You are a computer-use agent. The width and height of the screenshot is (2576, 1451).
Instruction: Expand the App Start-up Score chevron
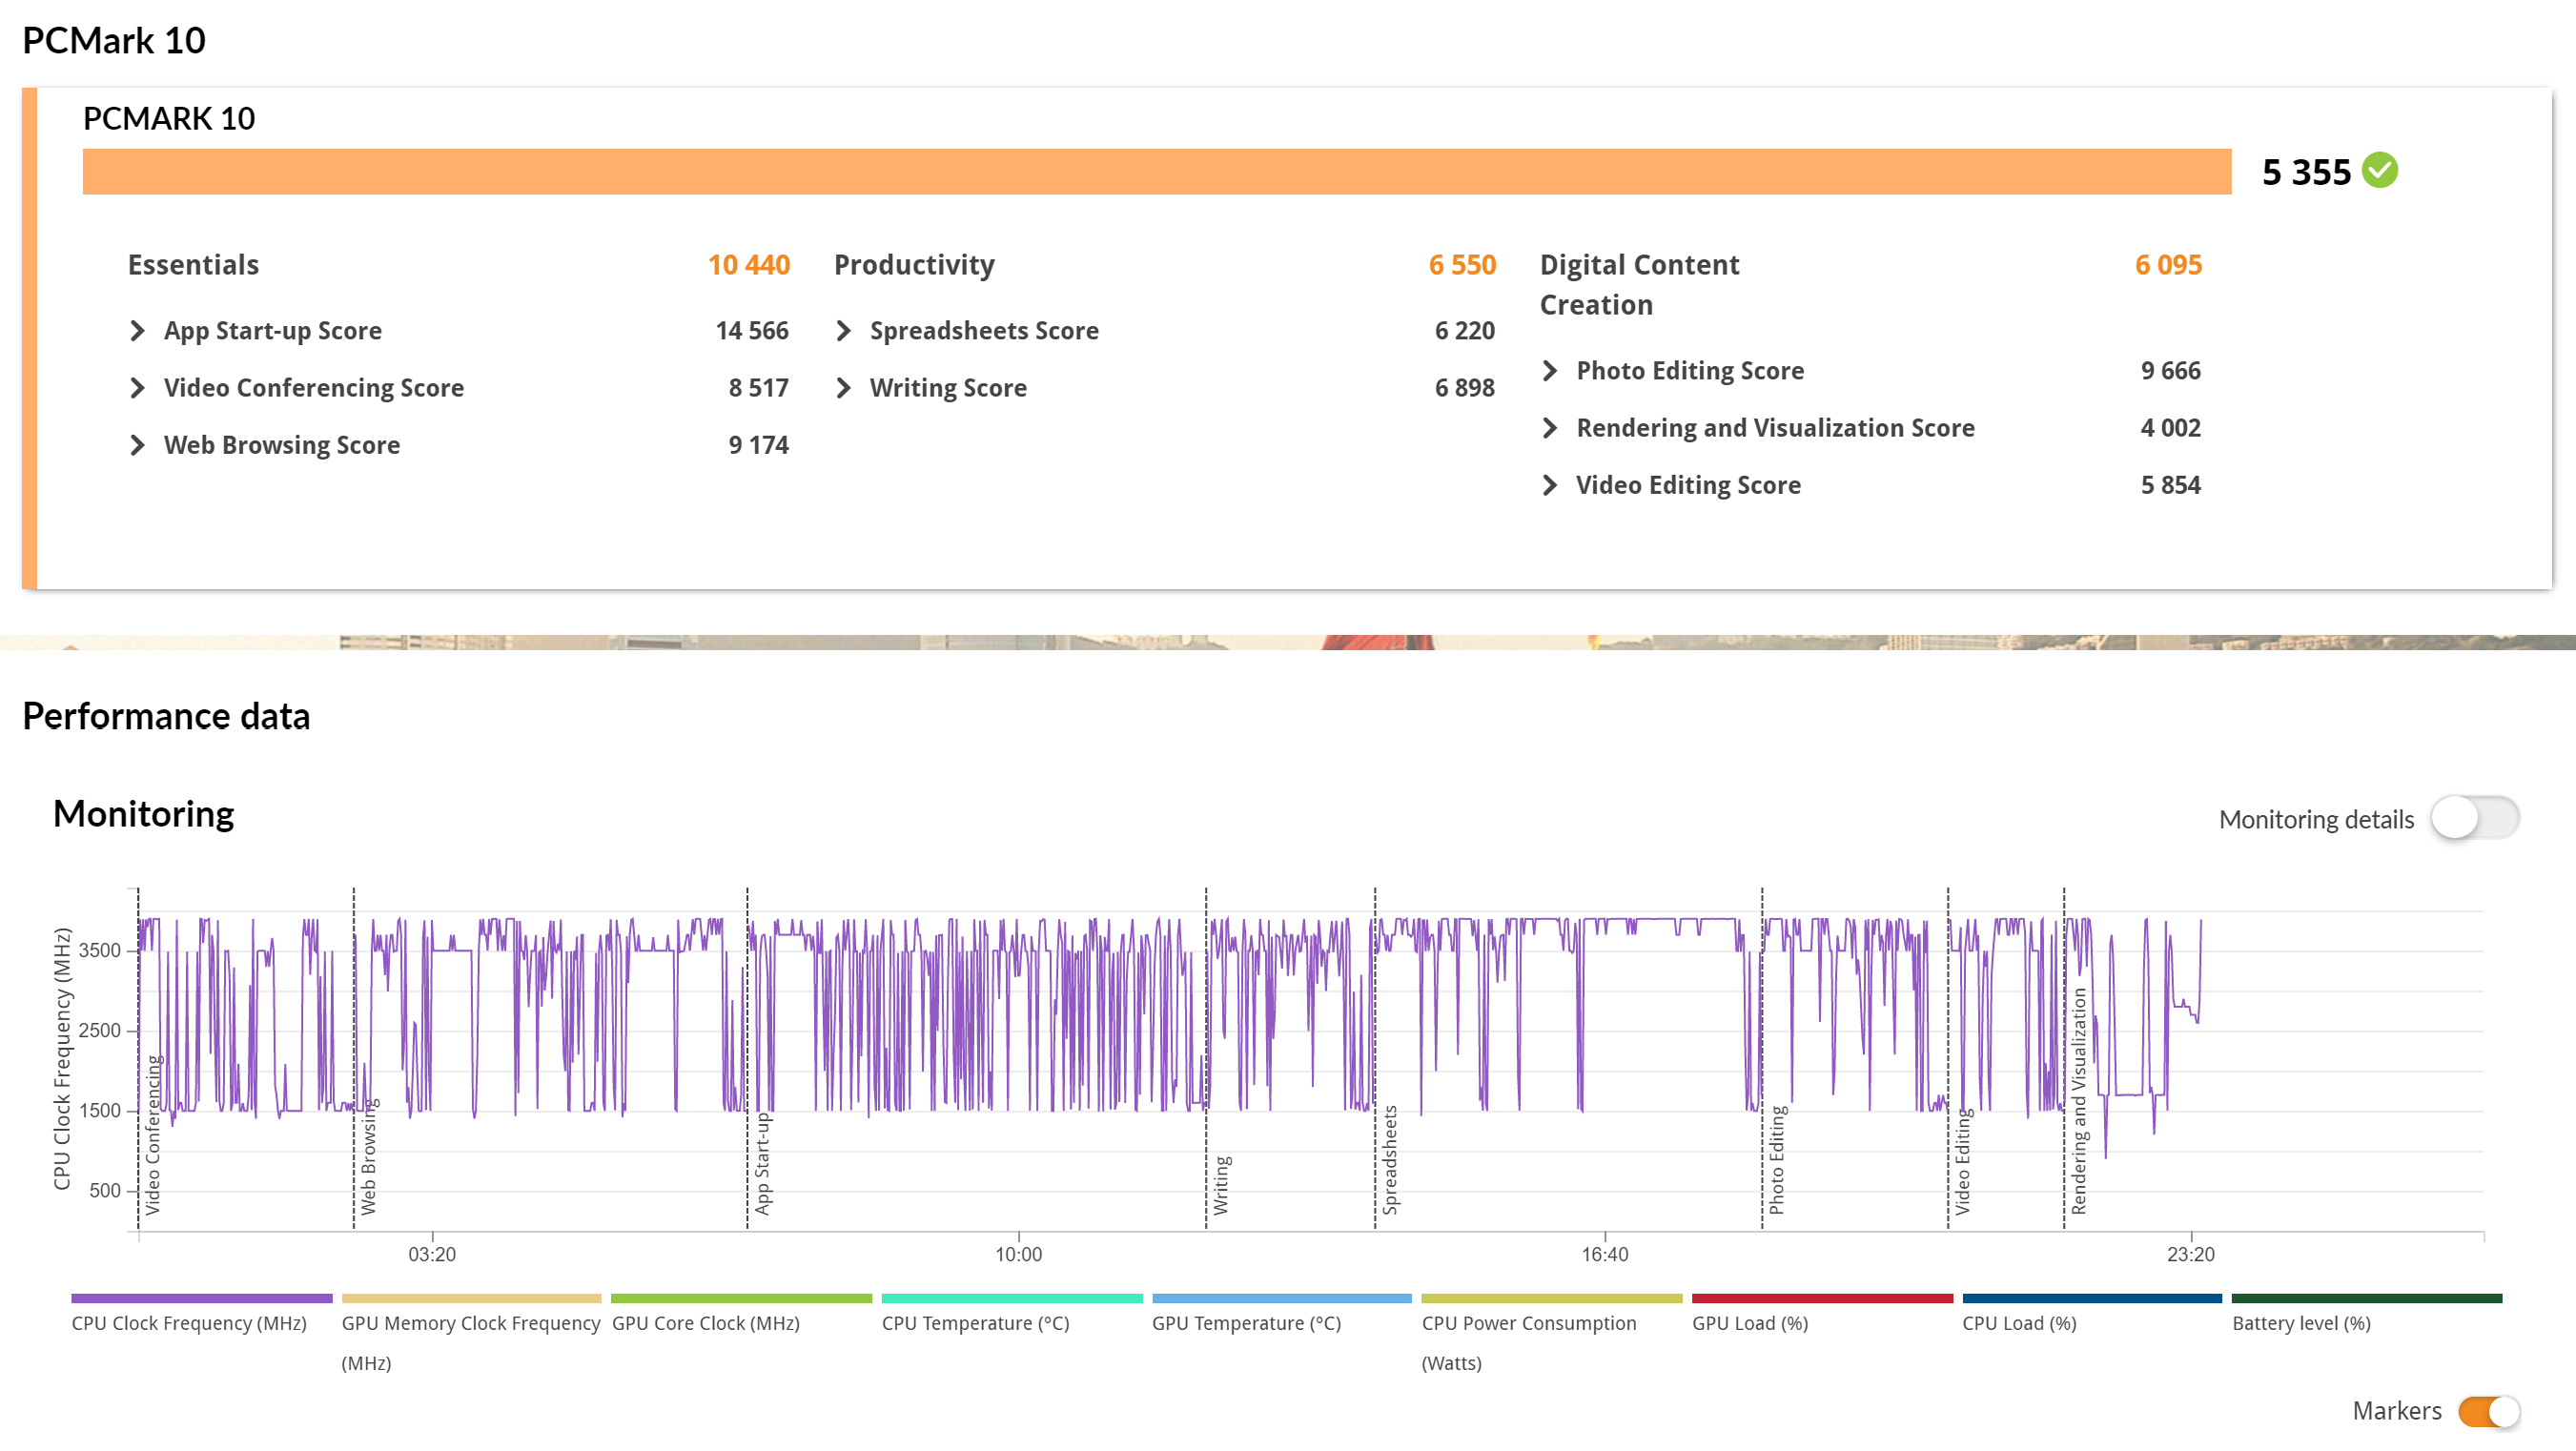pos(138,331)
